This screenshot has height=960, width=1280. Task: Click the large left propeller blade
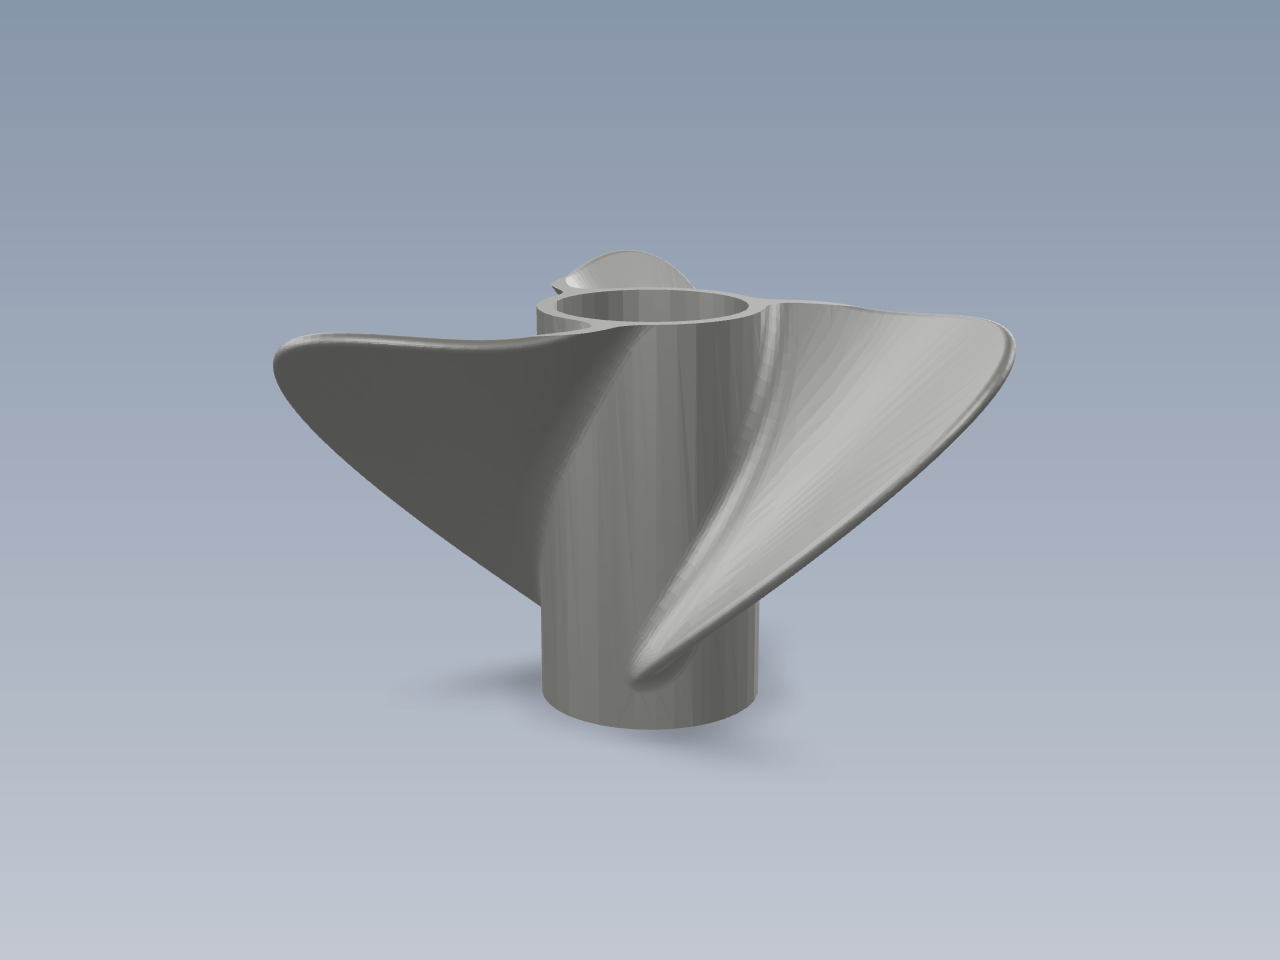tap(430, 440)
